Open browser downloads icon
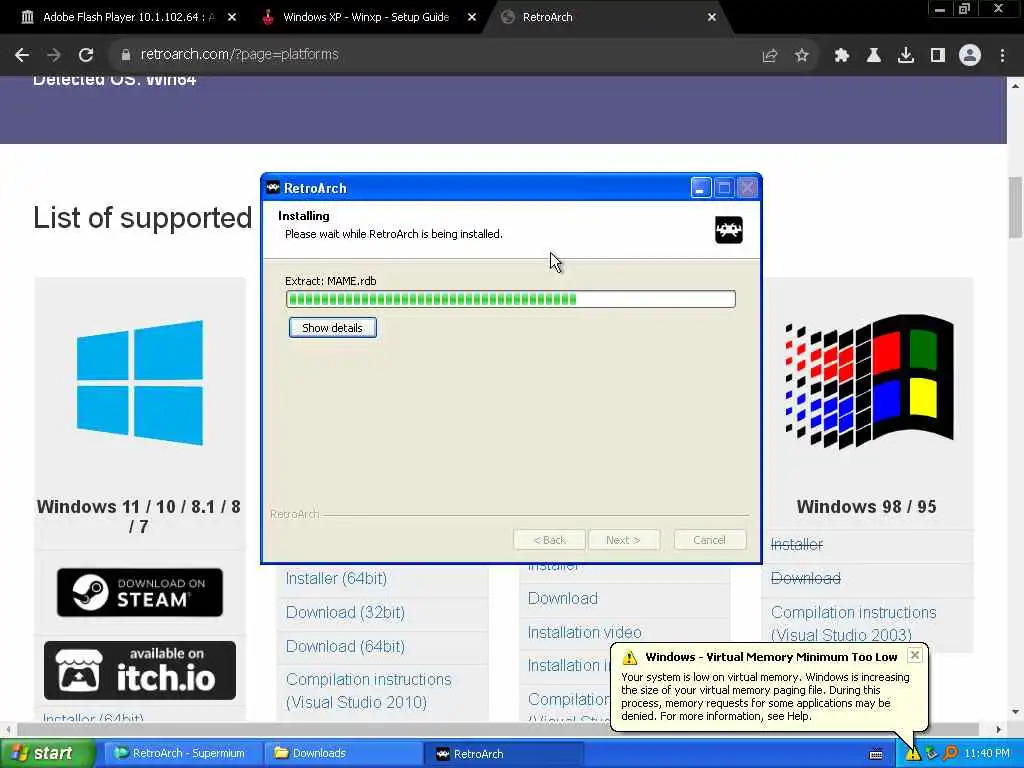Image resolution: width=1024 pixels, height=768 pixels. pos(906,56)
